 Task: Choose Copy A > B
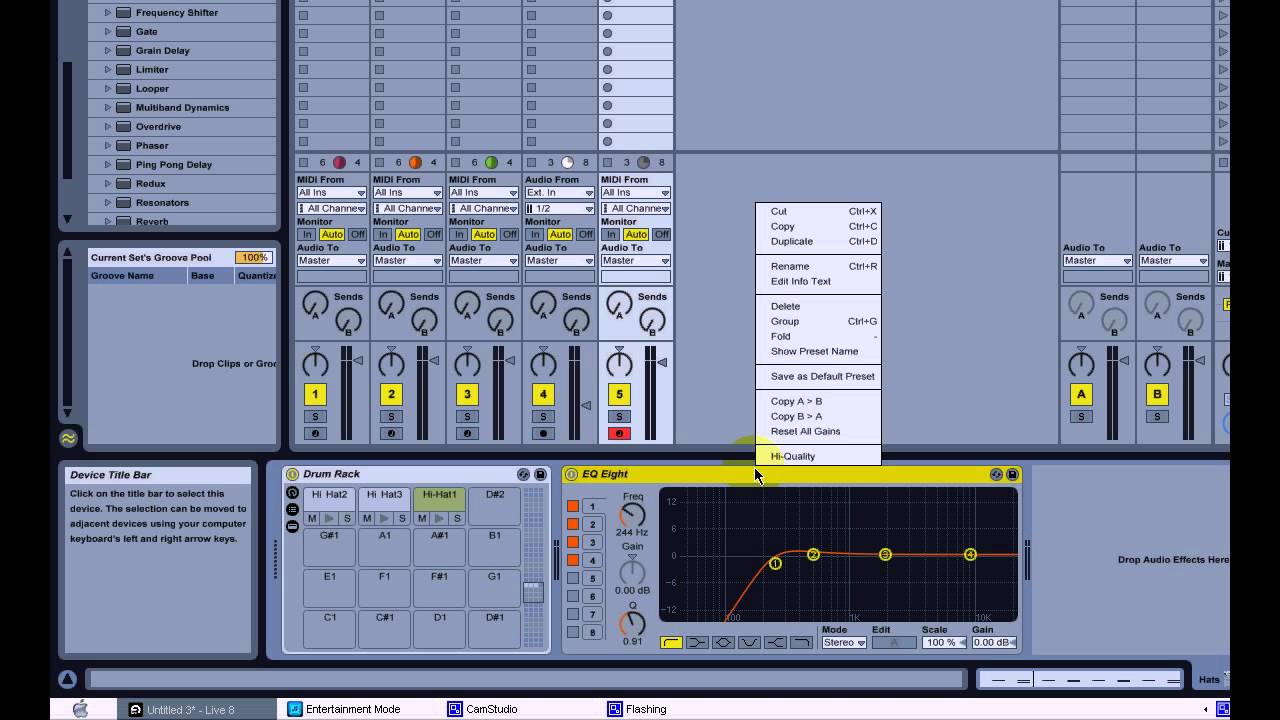[x=818, y=401]
